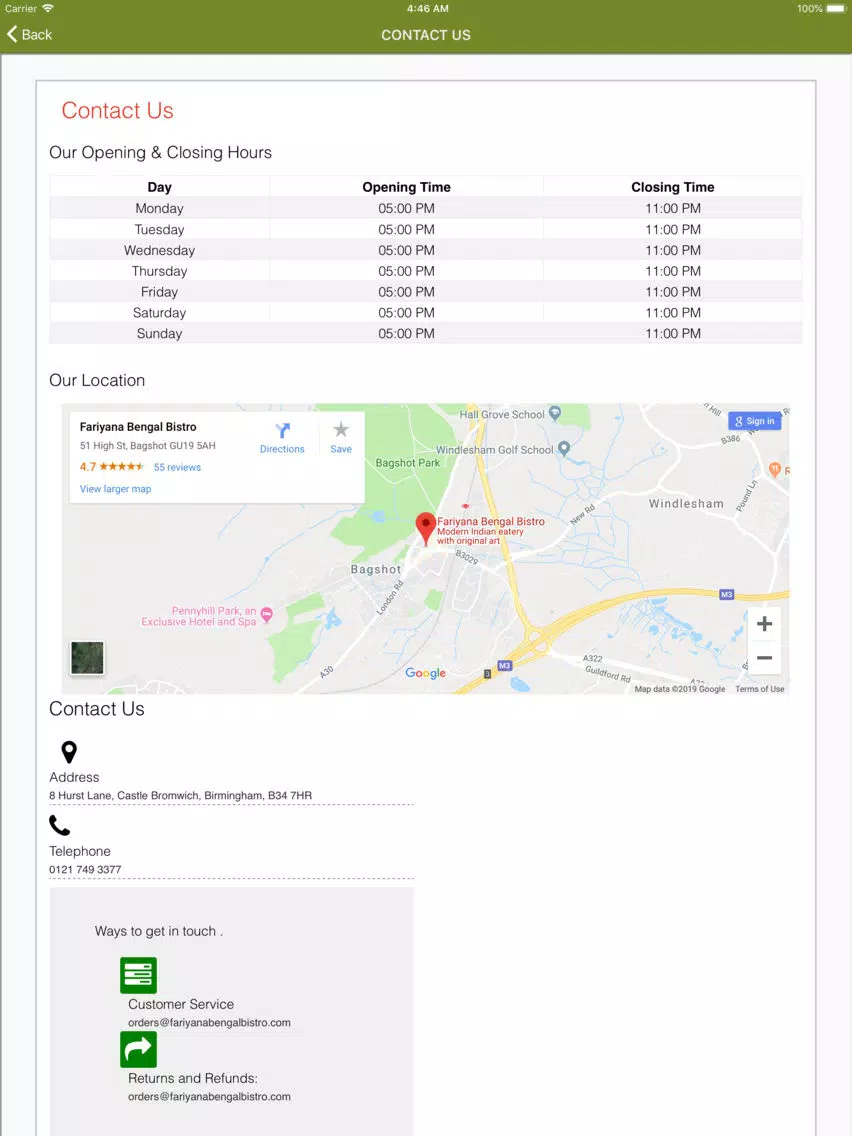Open the 55 reviews link
Image resolution: width=852 pixels, height=1136 pixels.
[x=177, y=467]
